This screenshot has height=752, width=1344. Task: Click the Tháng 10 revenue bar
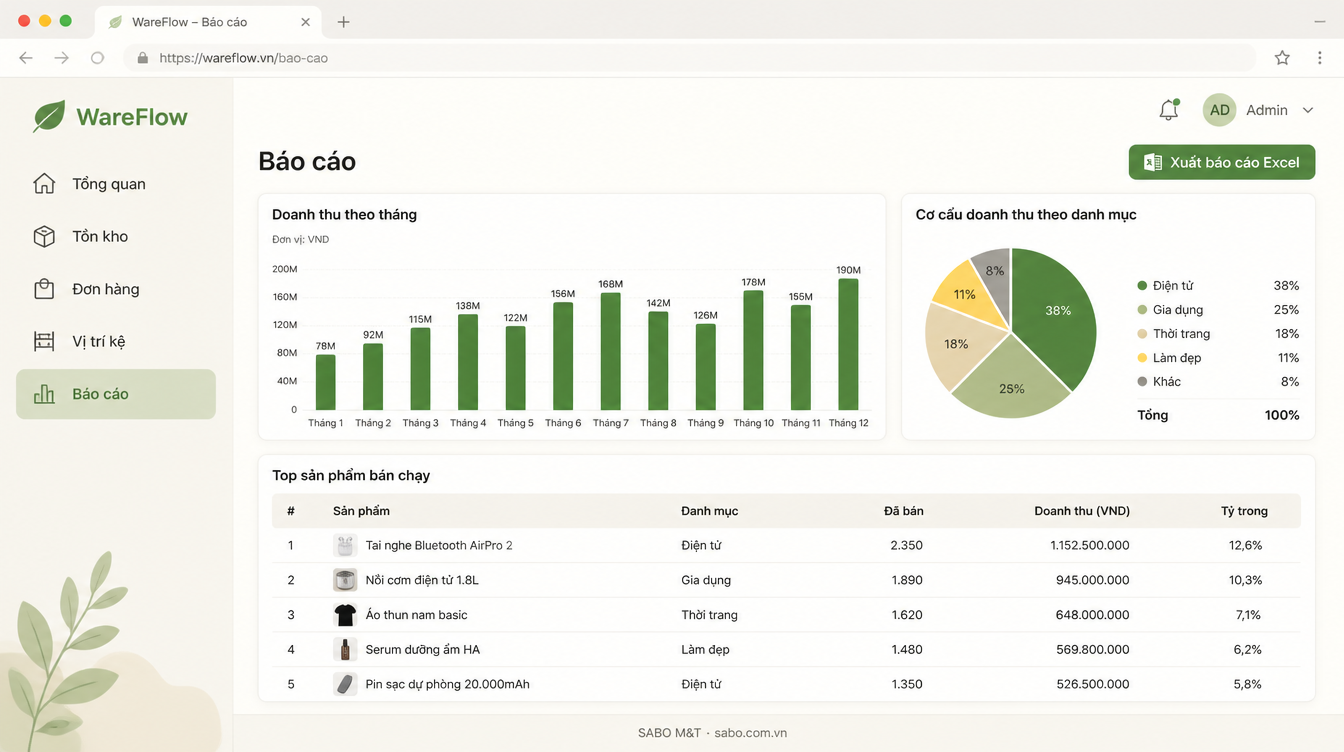753,350
